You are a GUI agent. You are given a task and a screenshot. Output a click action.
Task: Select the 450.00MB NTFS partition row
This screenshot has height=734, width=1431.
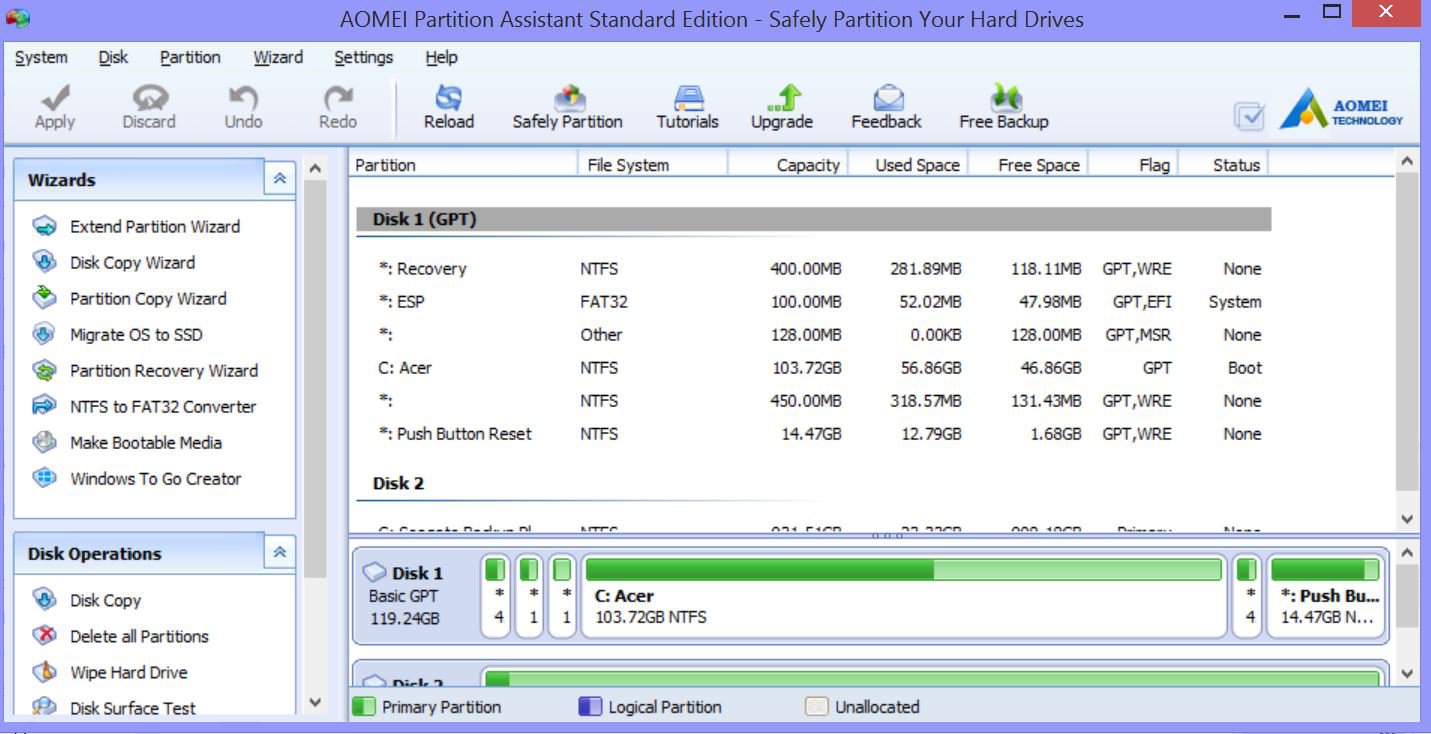click(814, 401)
